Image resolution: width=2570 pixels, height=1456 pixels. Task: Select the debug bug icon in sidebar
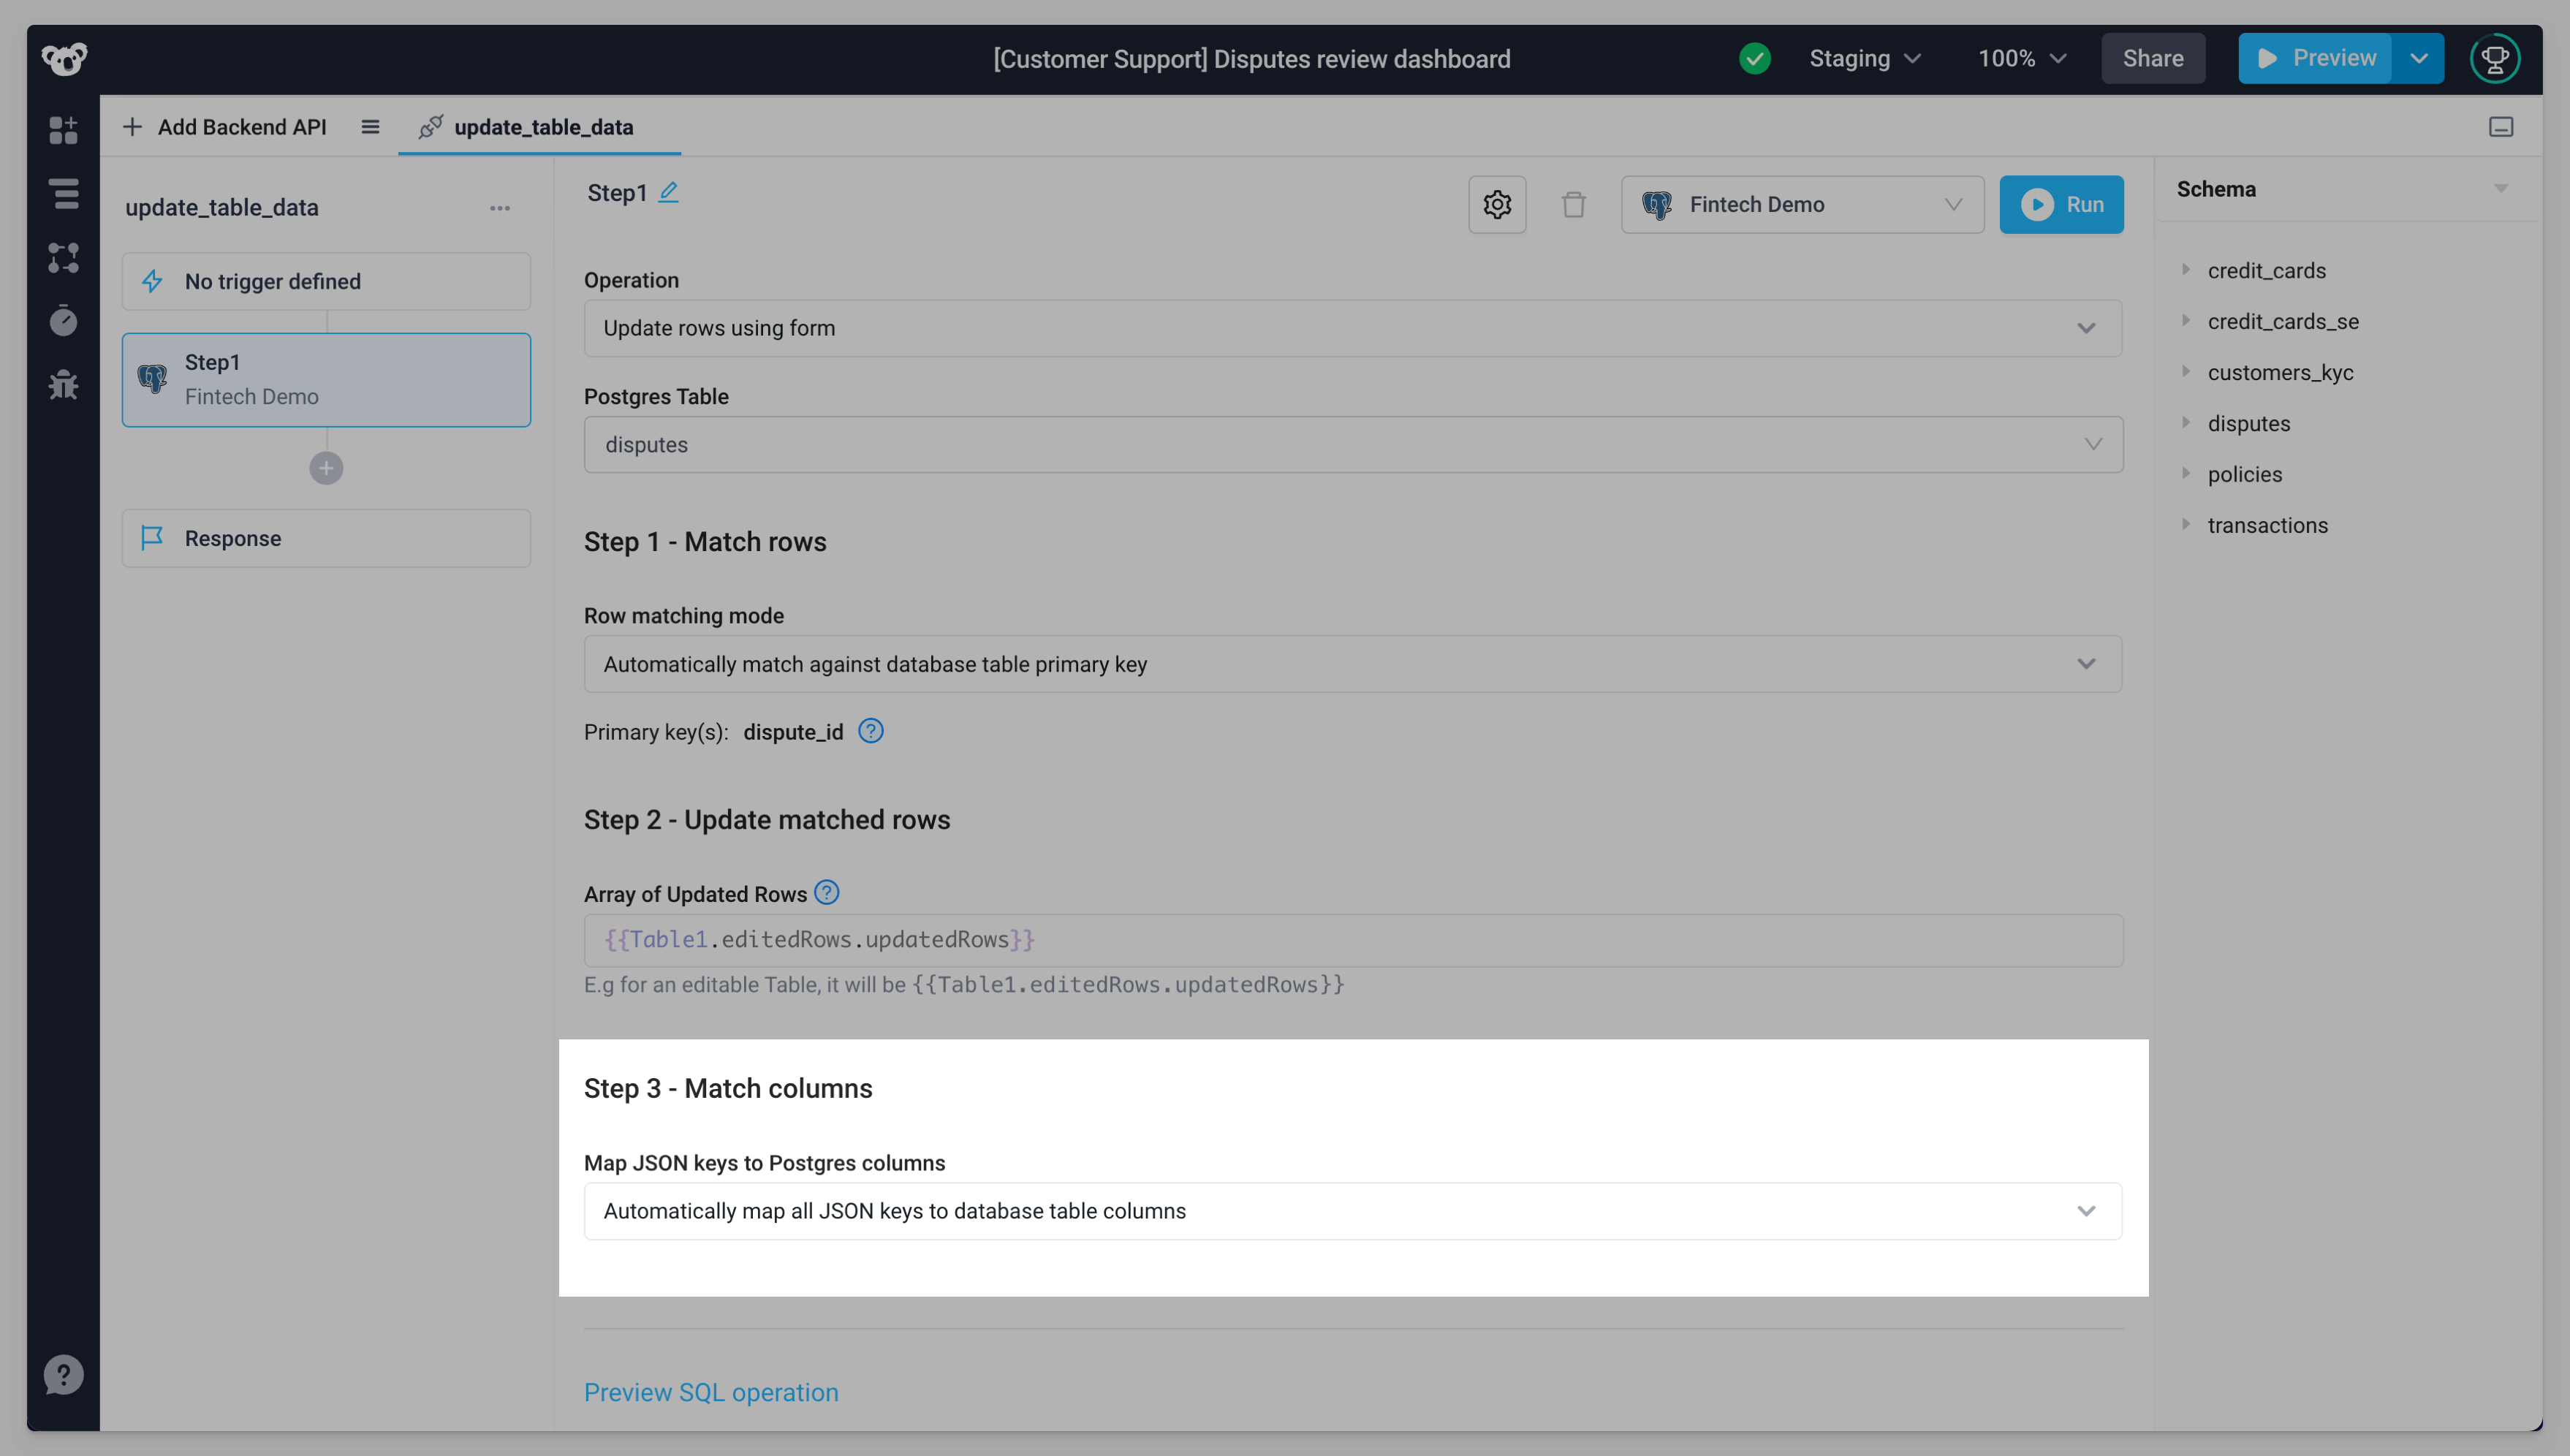pos(63,385)
